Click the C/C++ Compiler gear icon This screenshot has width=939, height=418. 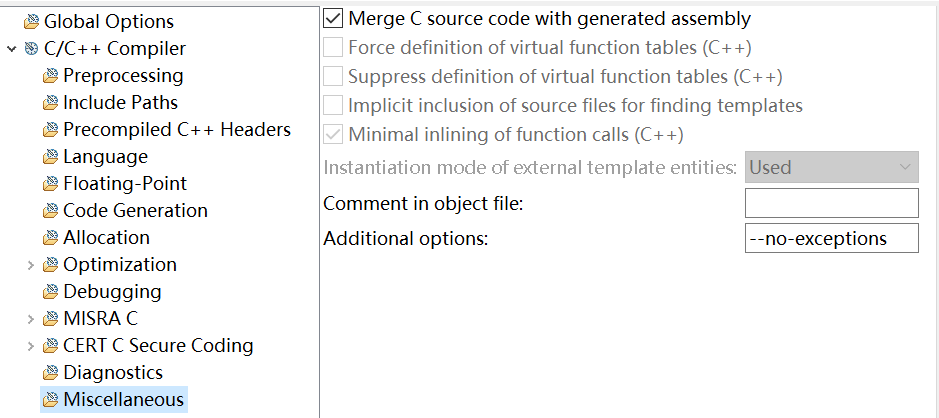click(x=31, y=49)
